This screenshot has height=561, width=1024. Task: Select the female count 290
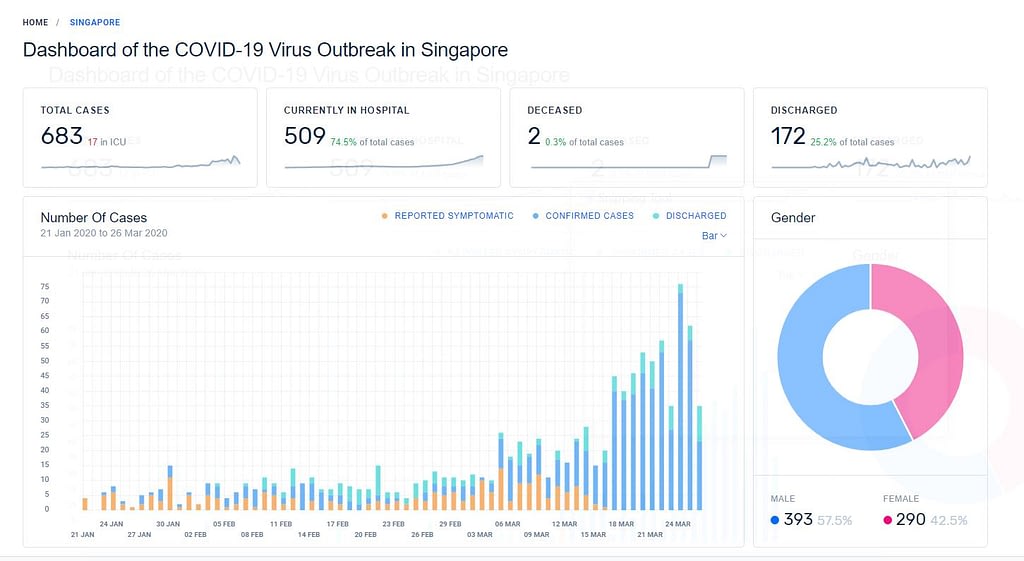click(x=910, y=519)
